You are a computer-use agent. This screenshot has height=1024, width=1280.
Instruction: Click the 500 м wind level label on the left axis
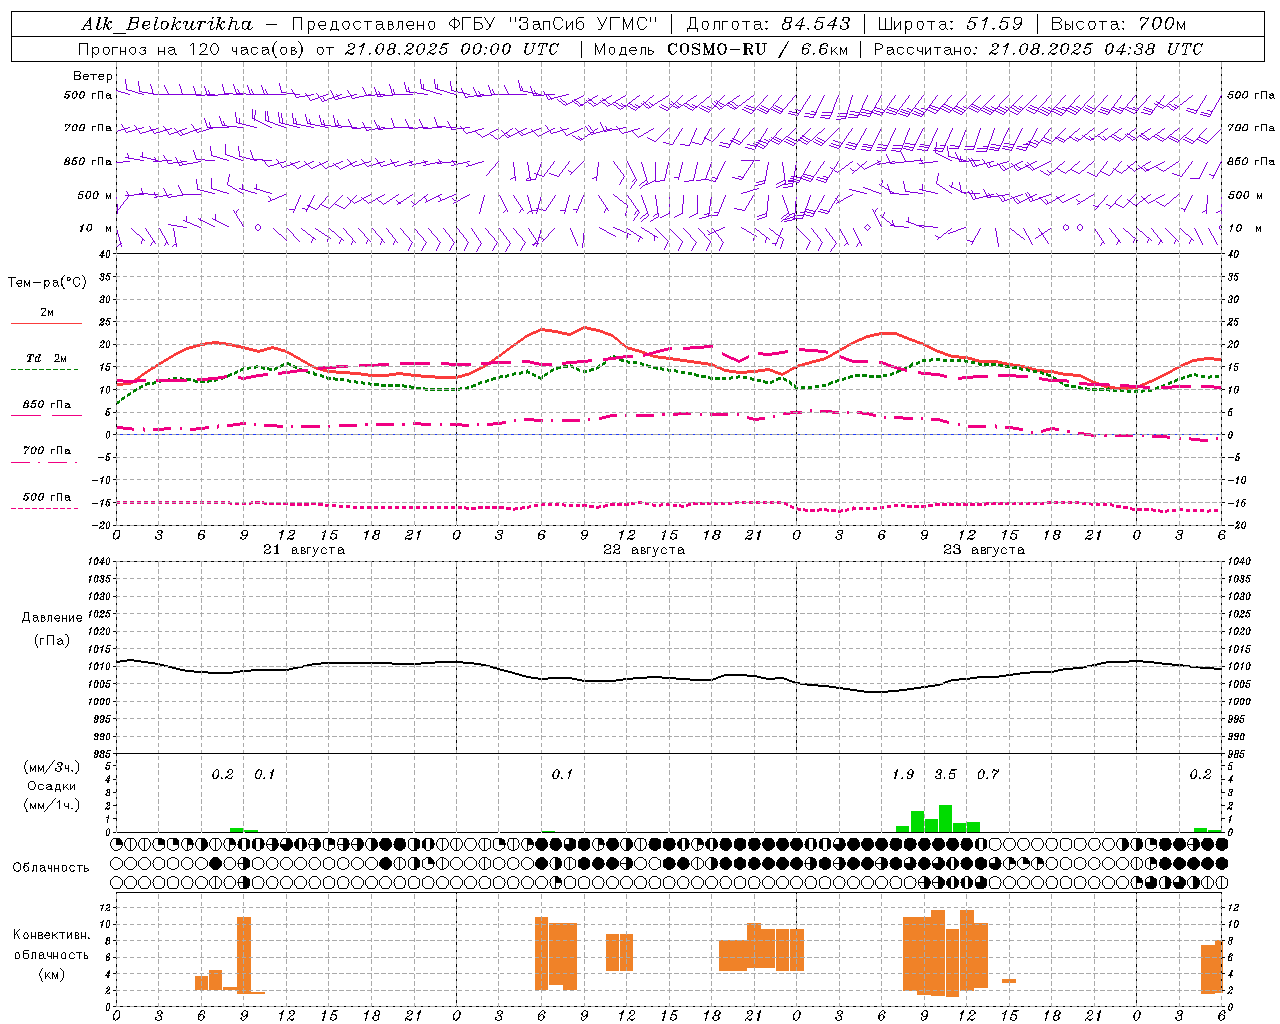pos(95,195)
